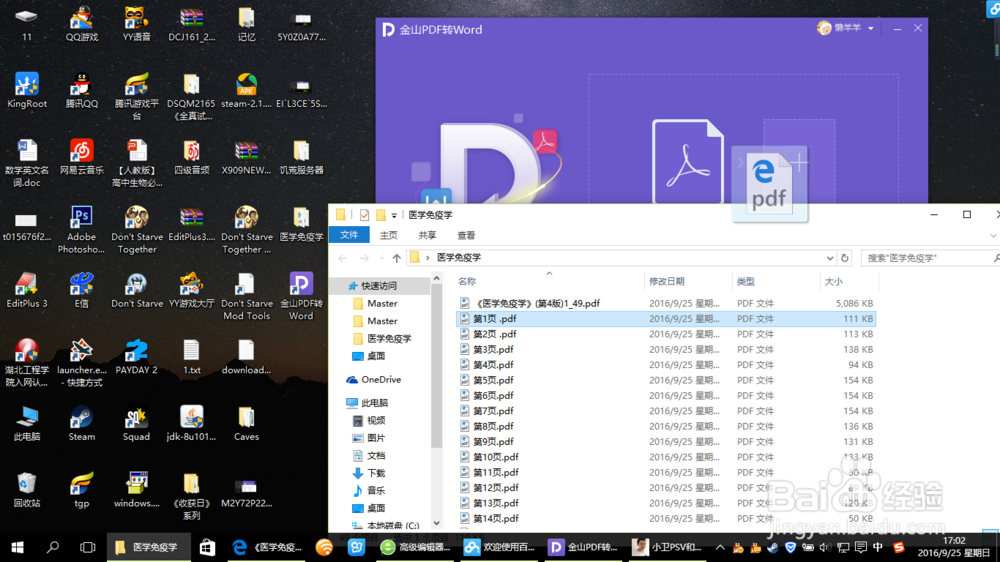1000x562 pixels.
Task: Open Windows Store from taskbar
Action: click(207, 547)
